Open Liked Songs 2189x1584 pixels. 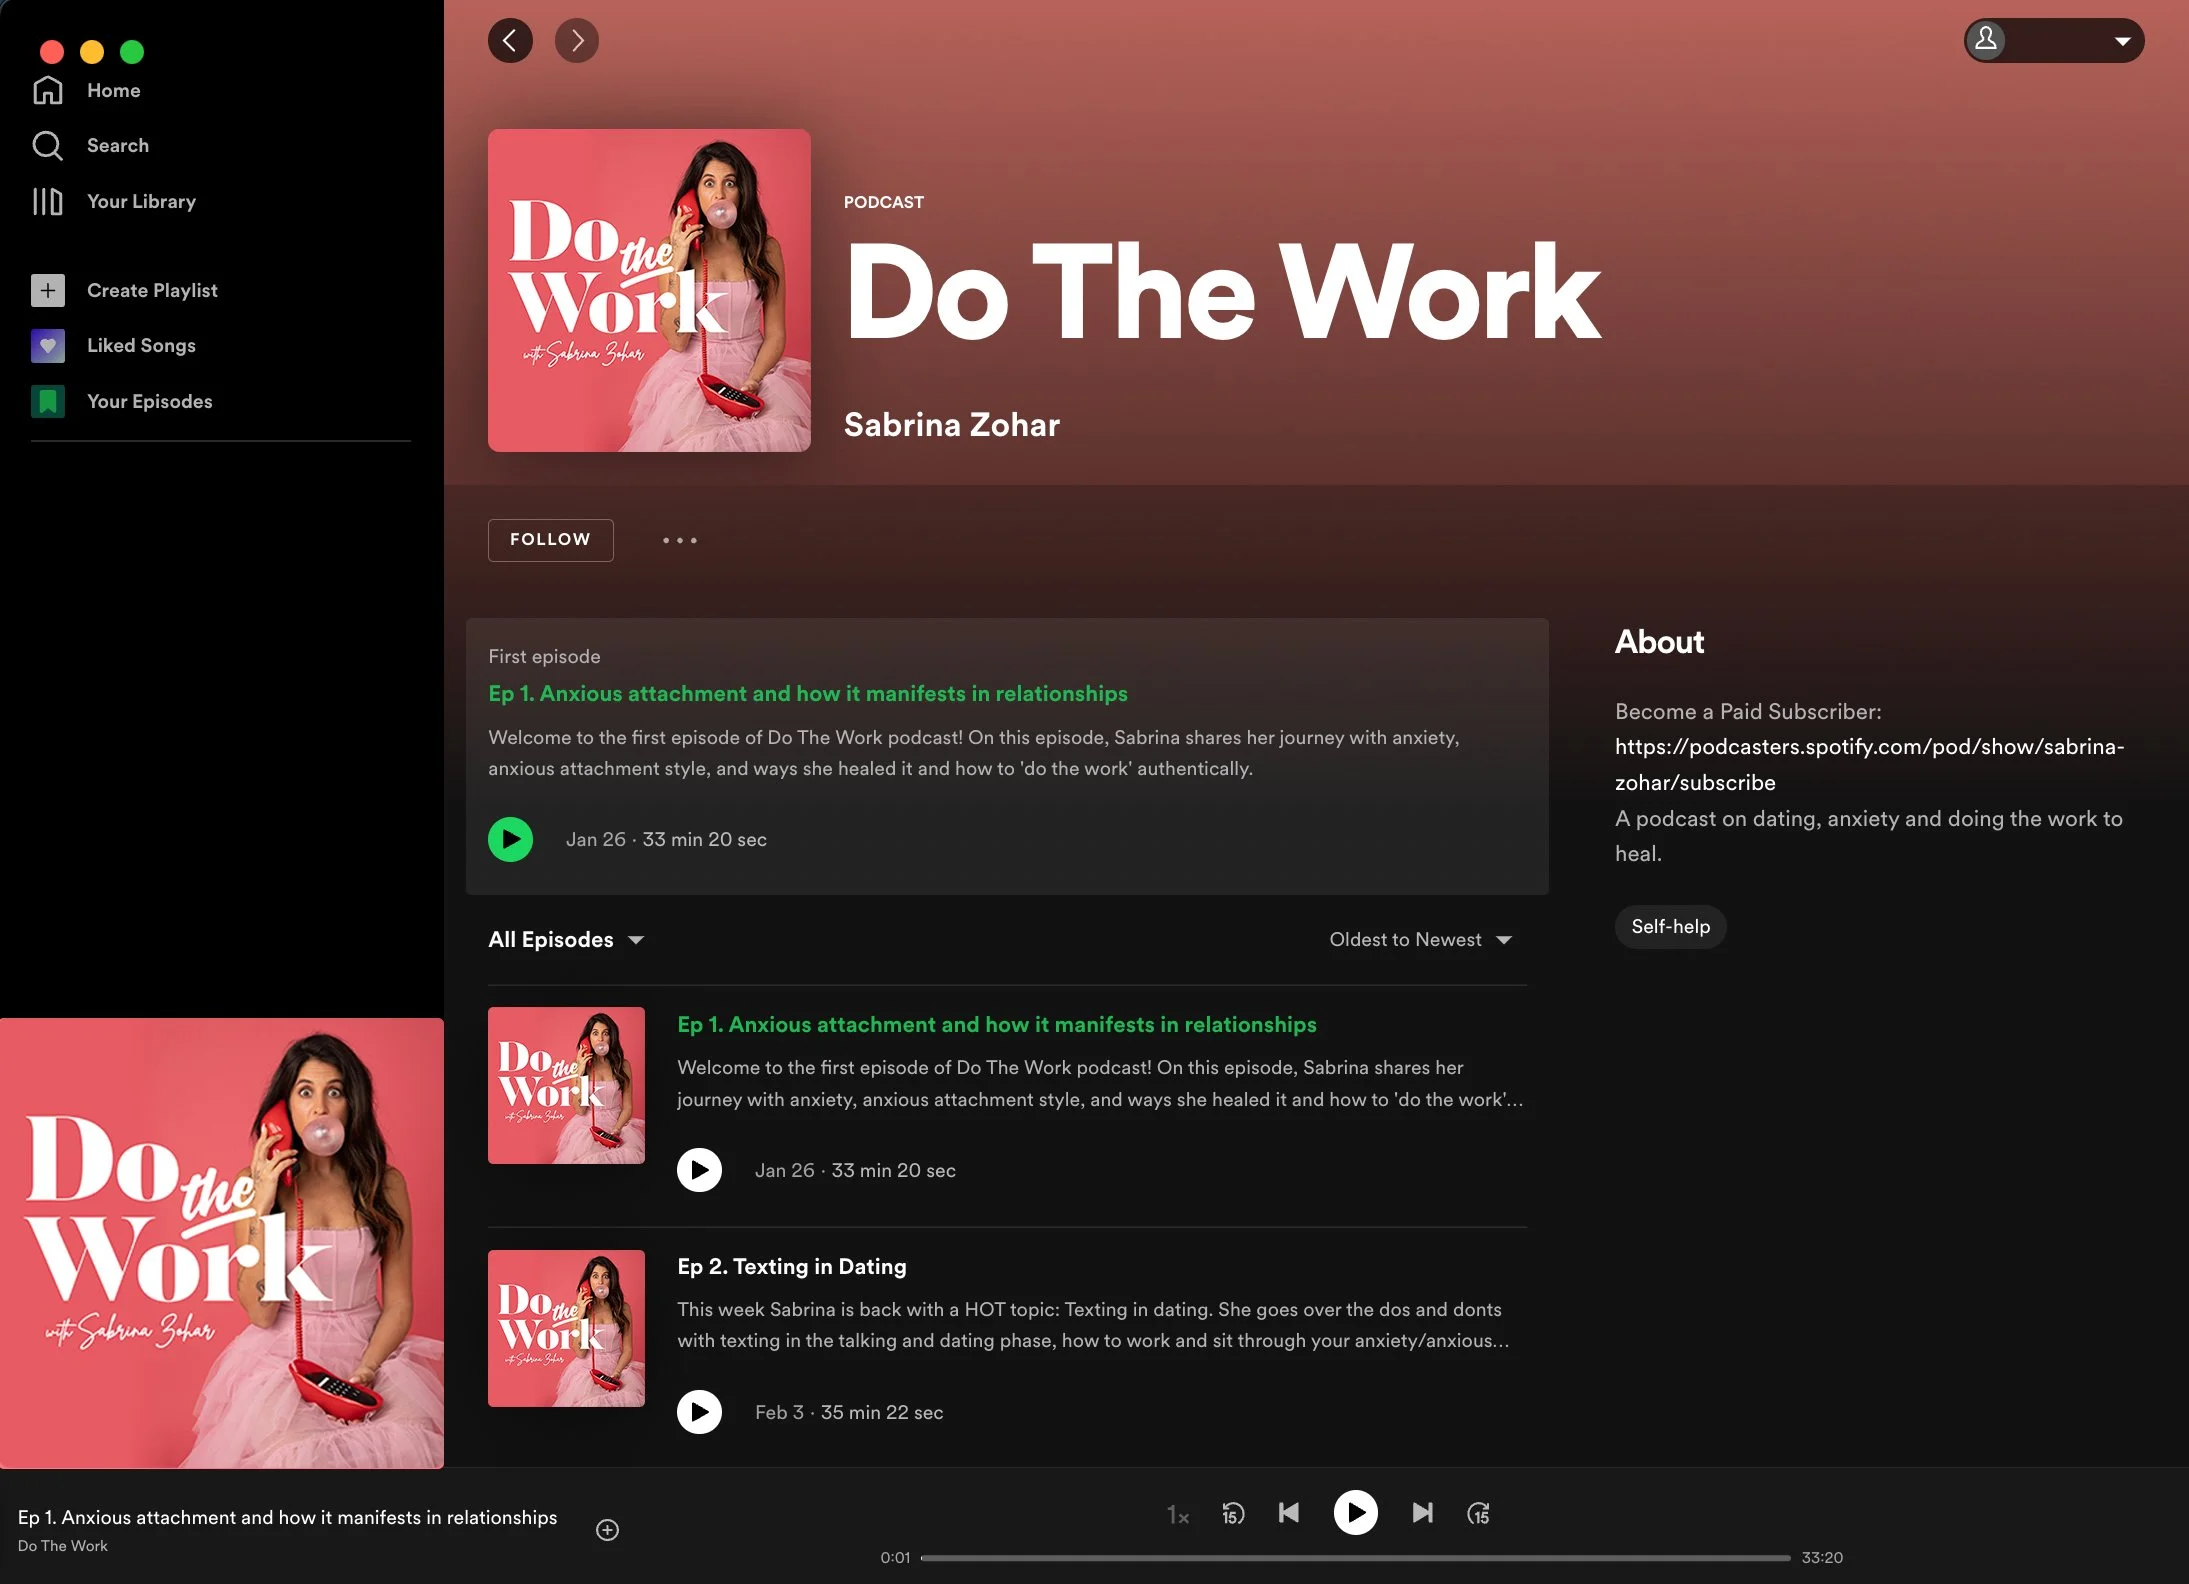[x=141, y=345]
